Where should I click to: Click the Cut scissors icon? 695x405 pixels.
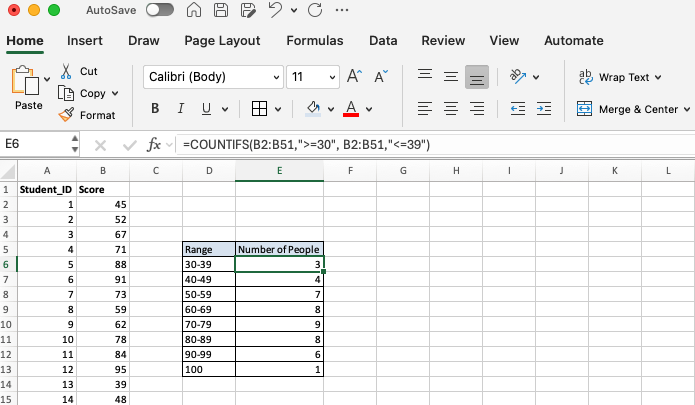(66, 72)
